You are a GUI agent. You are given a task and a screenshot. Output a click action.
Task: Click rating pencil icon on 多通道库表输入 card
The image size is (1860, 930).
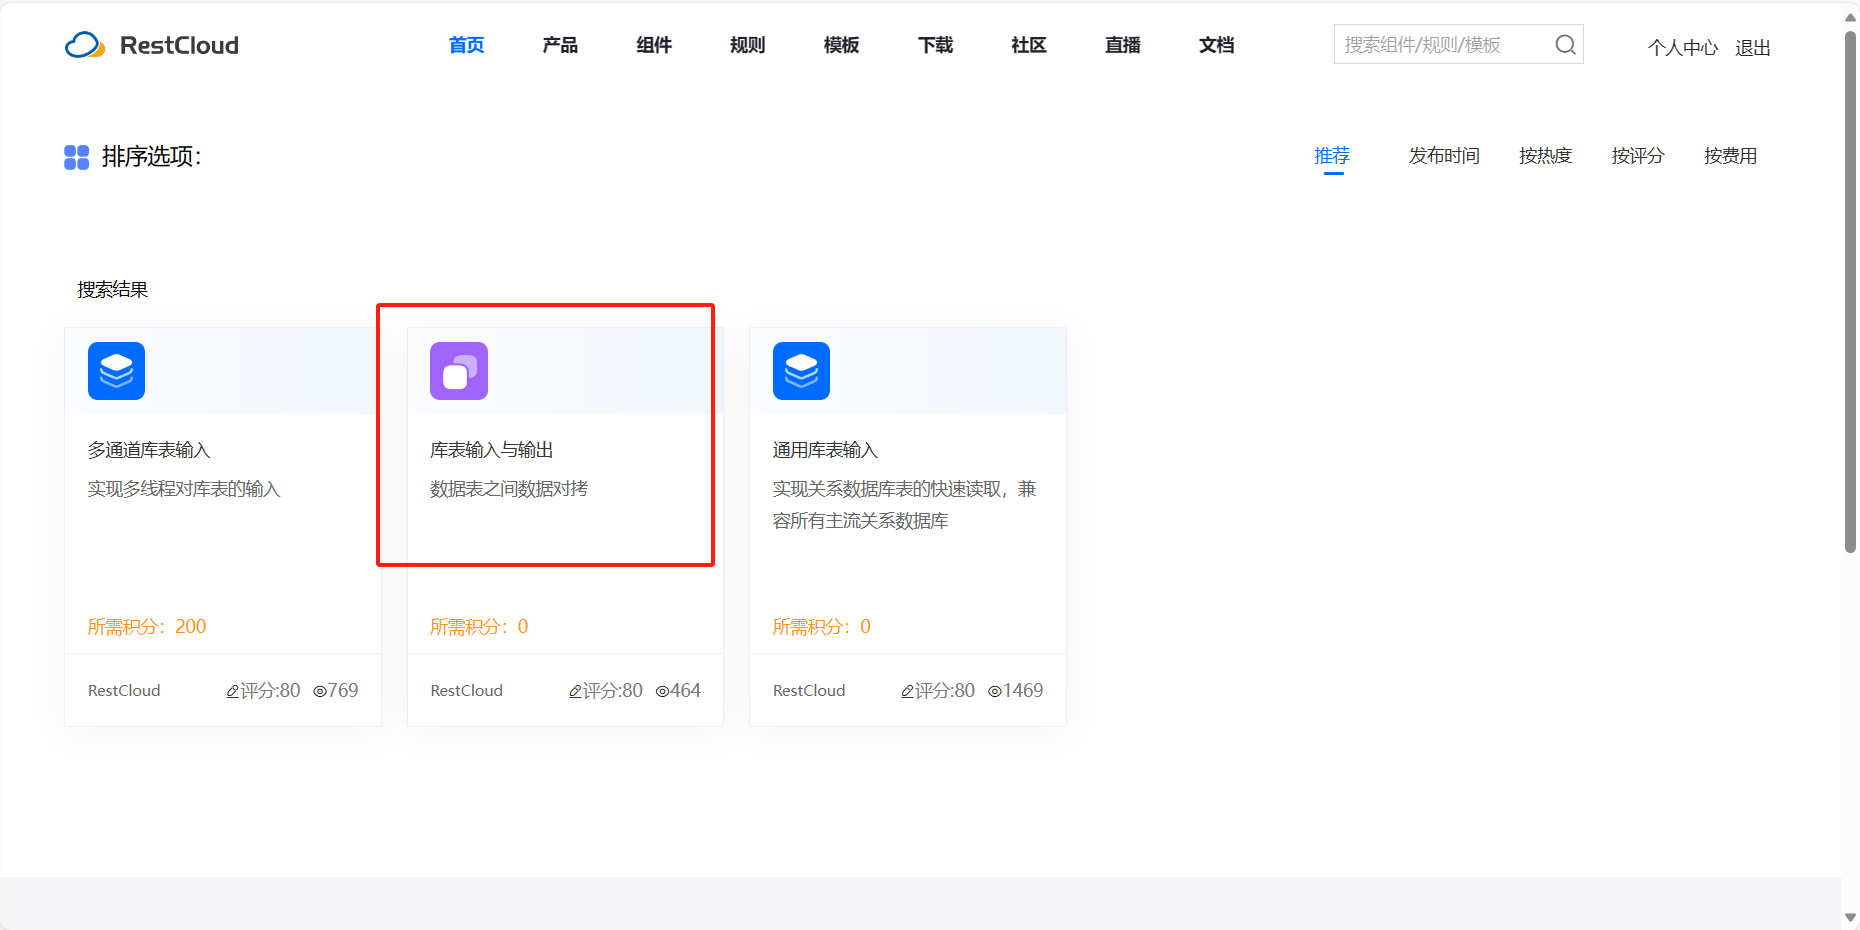point(232,691)
